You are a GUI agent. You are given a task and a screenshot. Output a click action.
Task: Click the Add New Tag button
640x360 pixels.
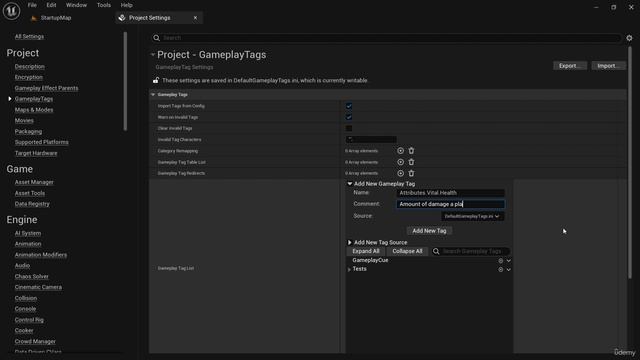pos(429,231)
